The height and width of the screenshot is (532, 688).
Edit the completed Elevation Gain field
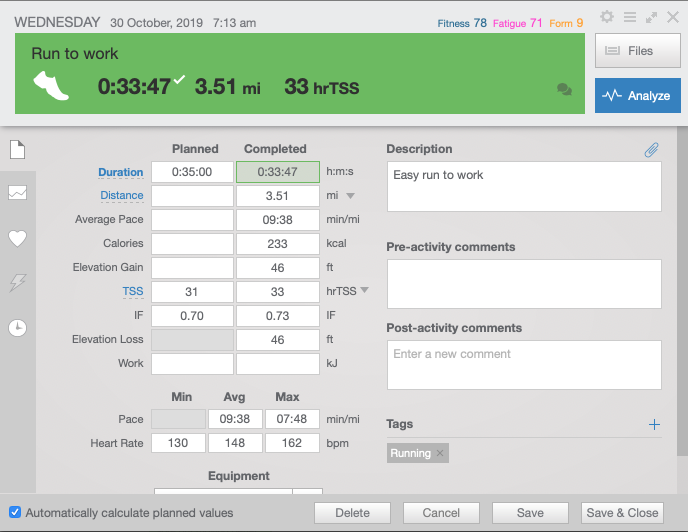tap(278, 268)
